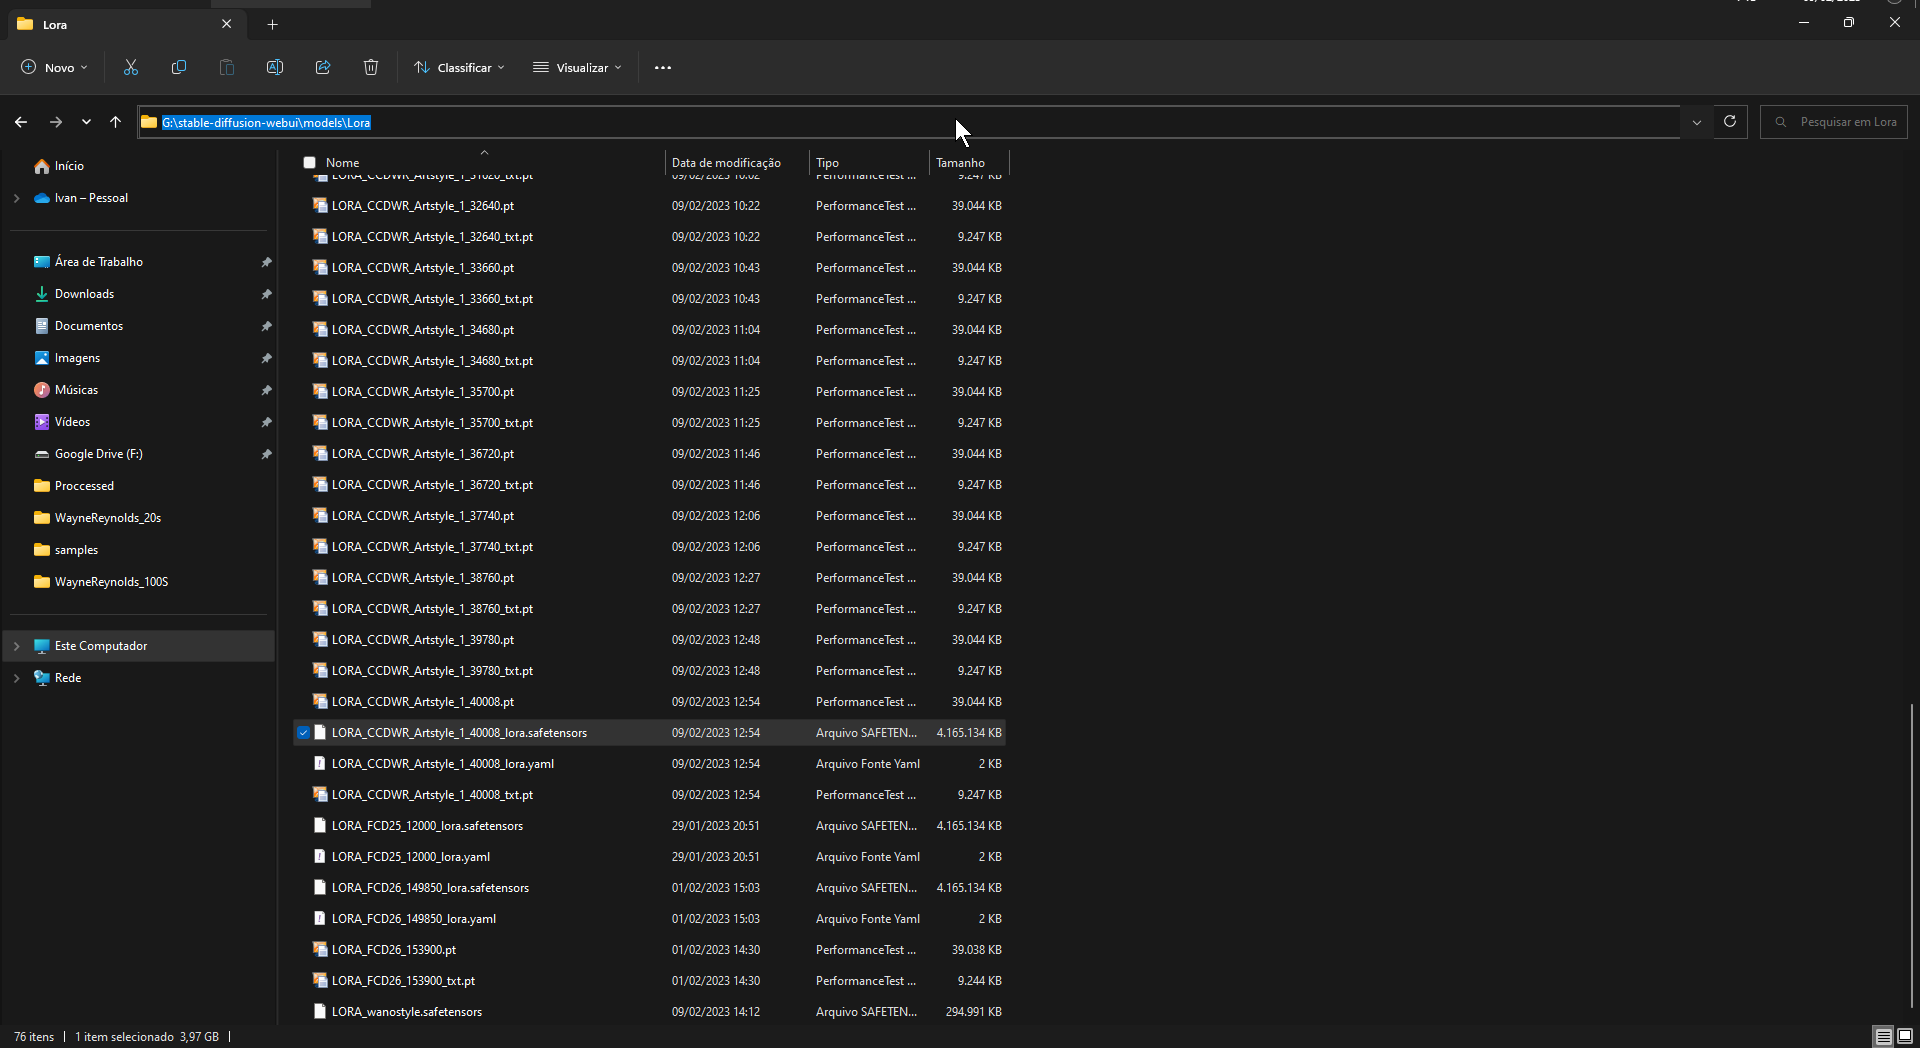Enable the select-all checkbox beside Nome
The width and height of the screenshot is (1920, 1048).
pos(310,162)
